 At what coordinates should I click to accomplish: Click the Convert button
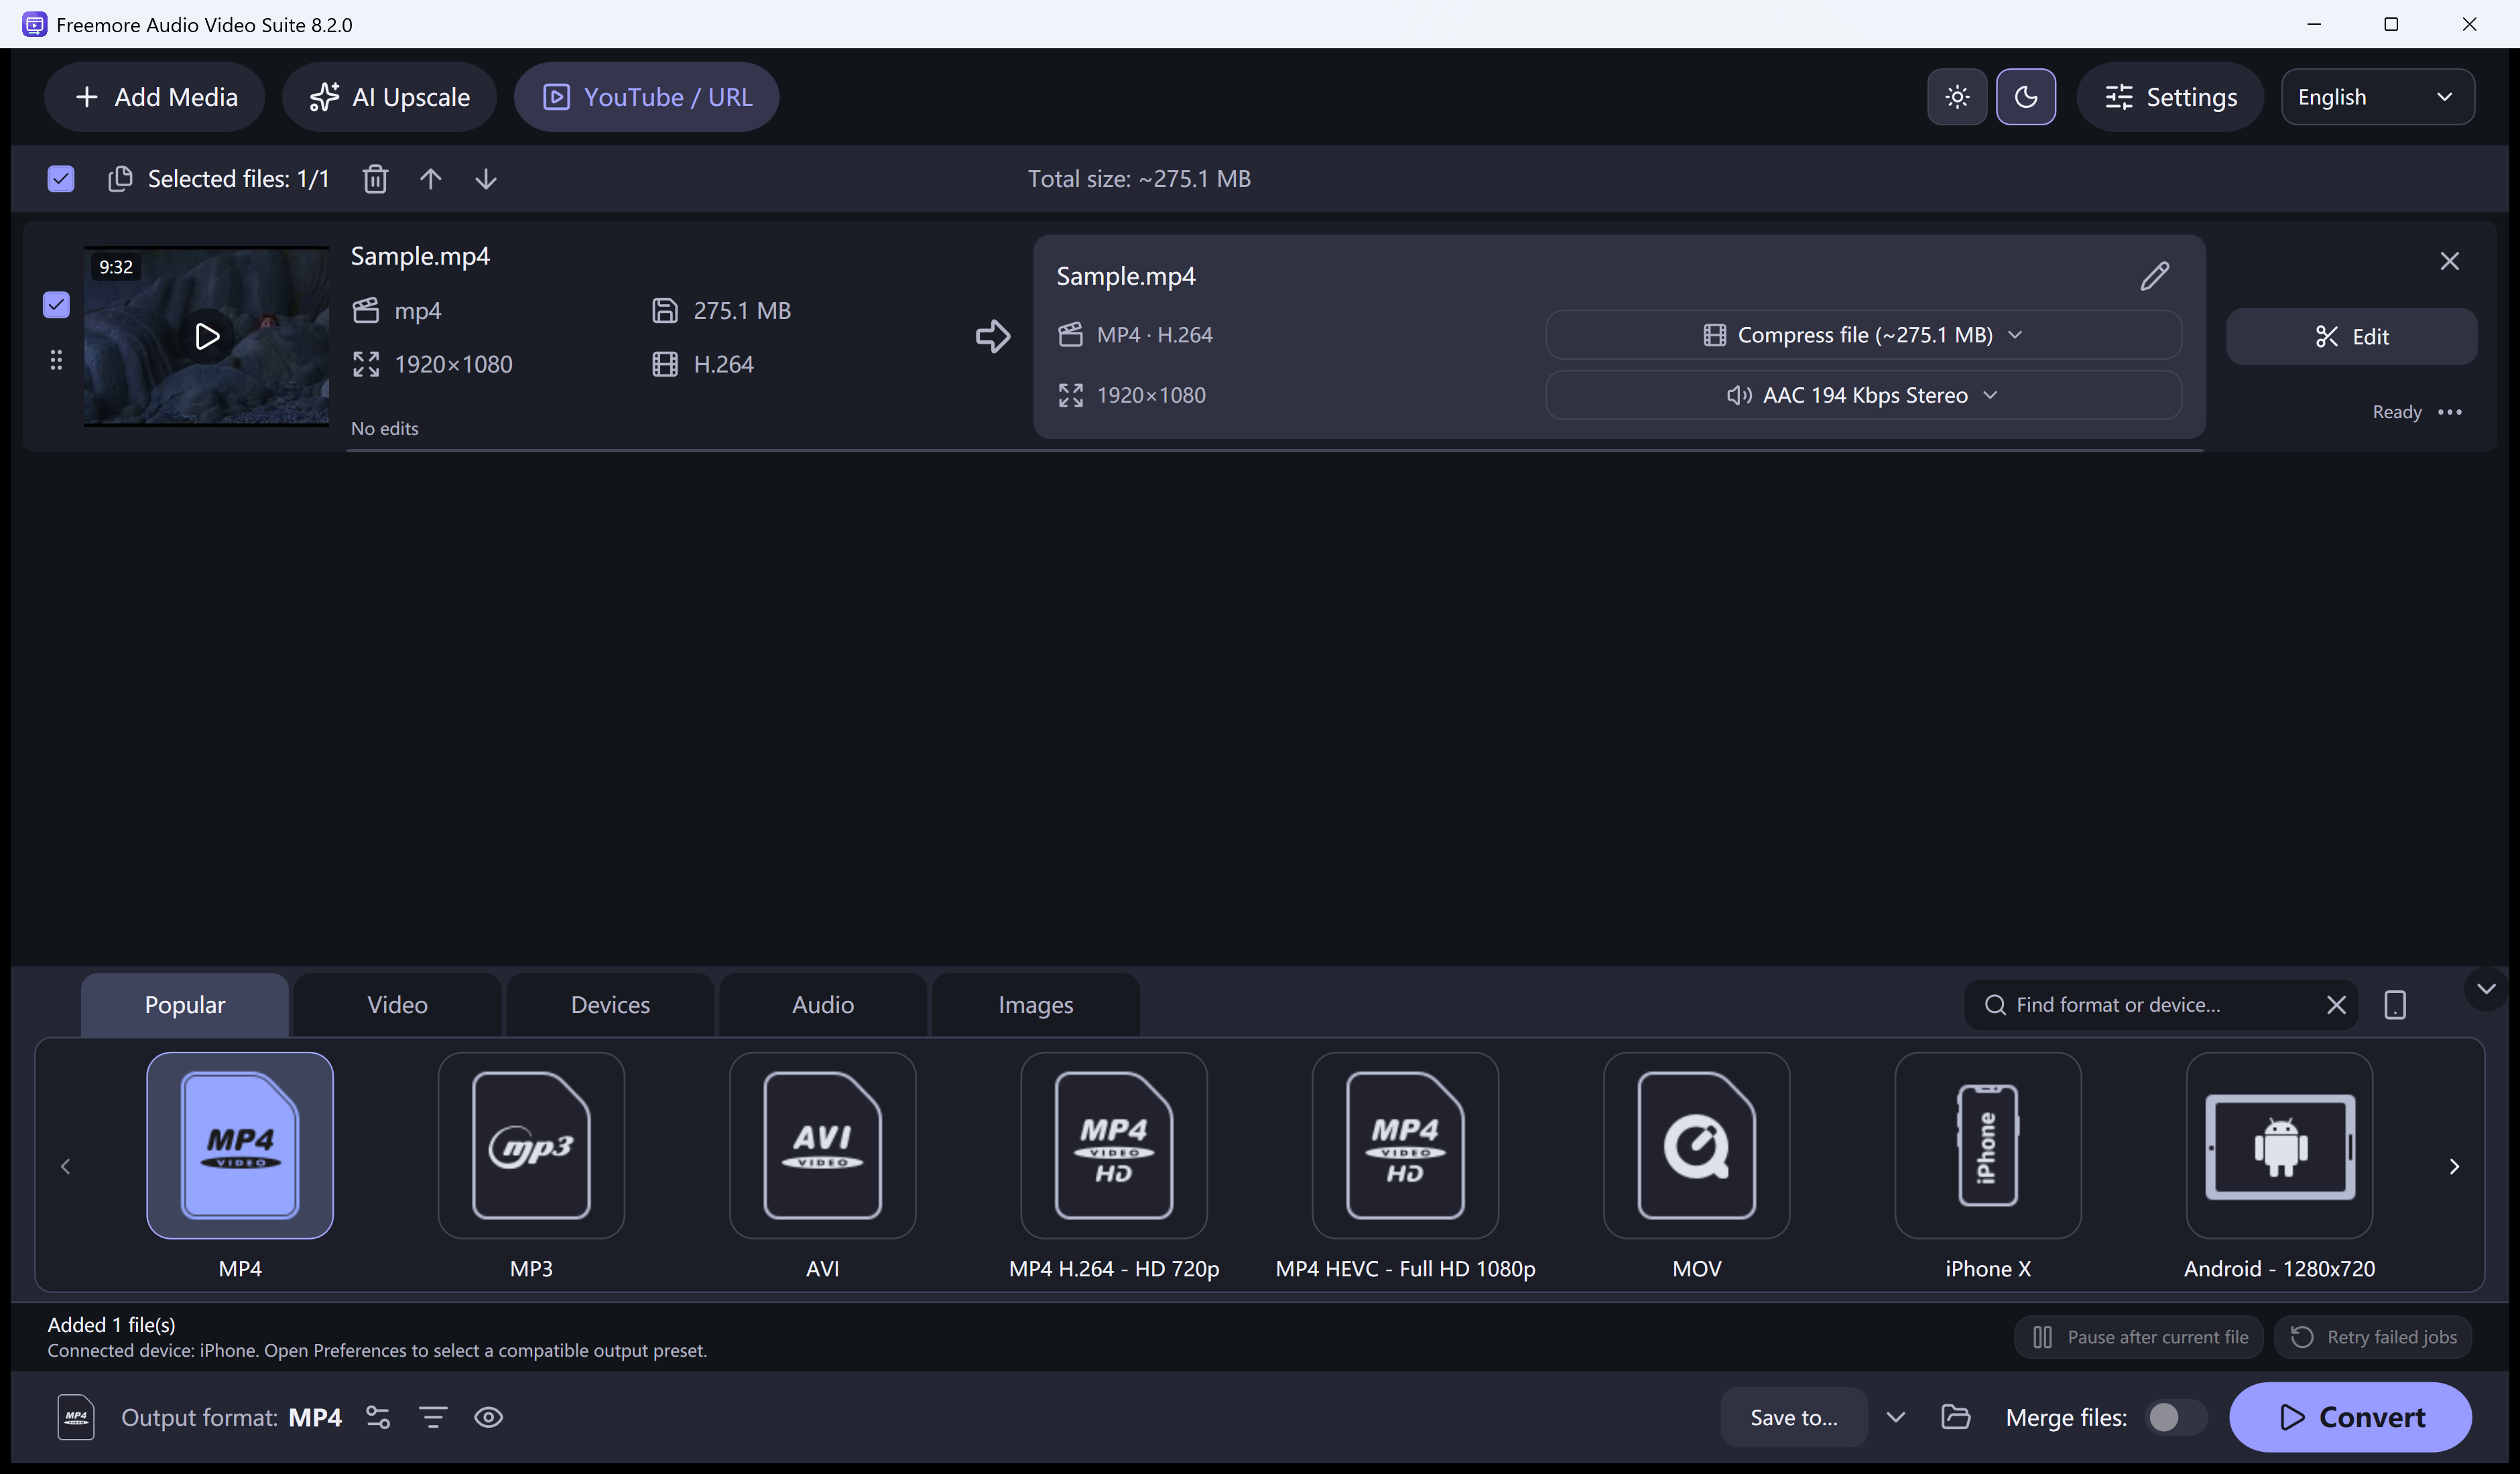tap(2350, 1417)
